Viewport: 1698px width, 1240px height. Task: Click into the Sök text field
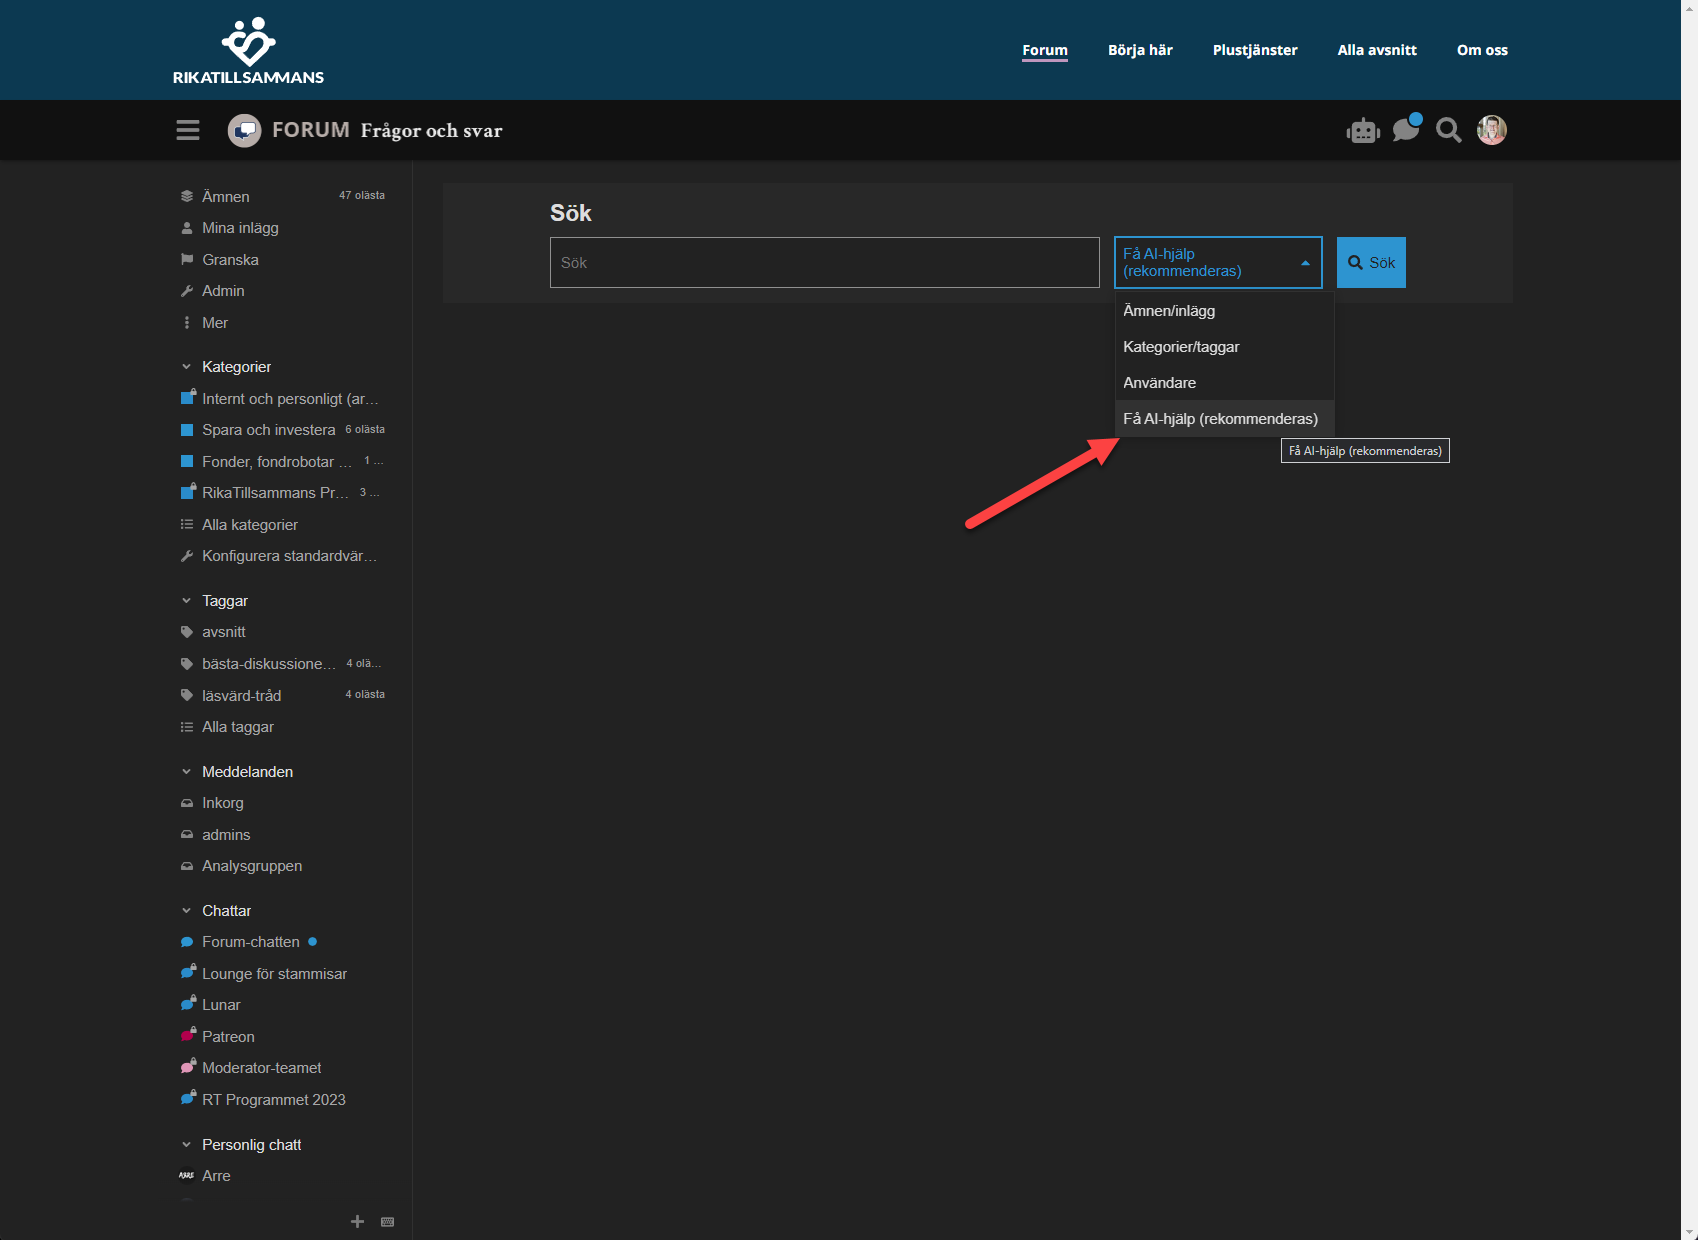(824, 262)
